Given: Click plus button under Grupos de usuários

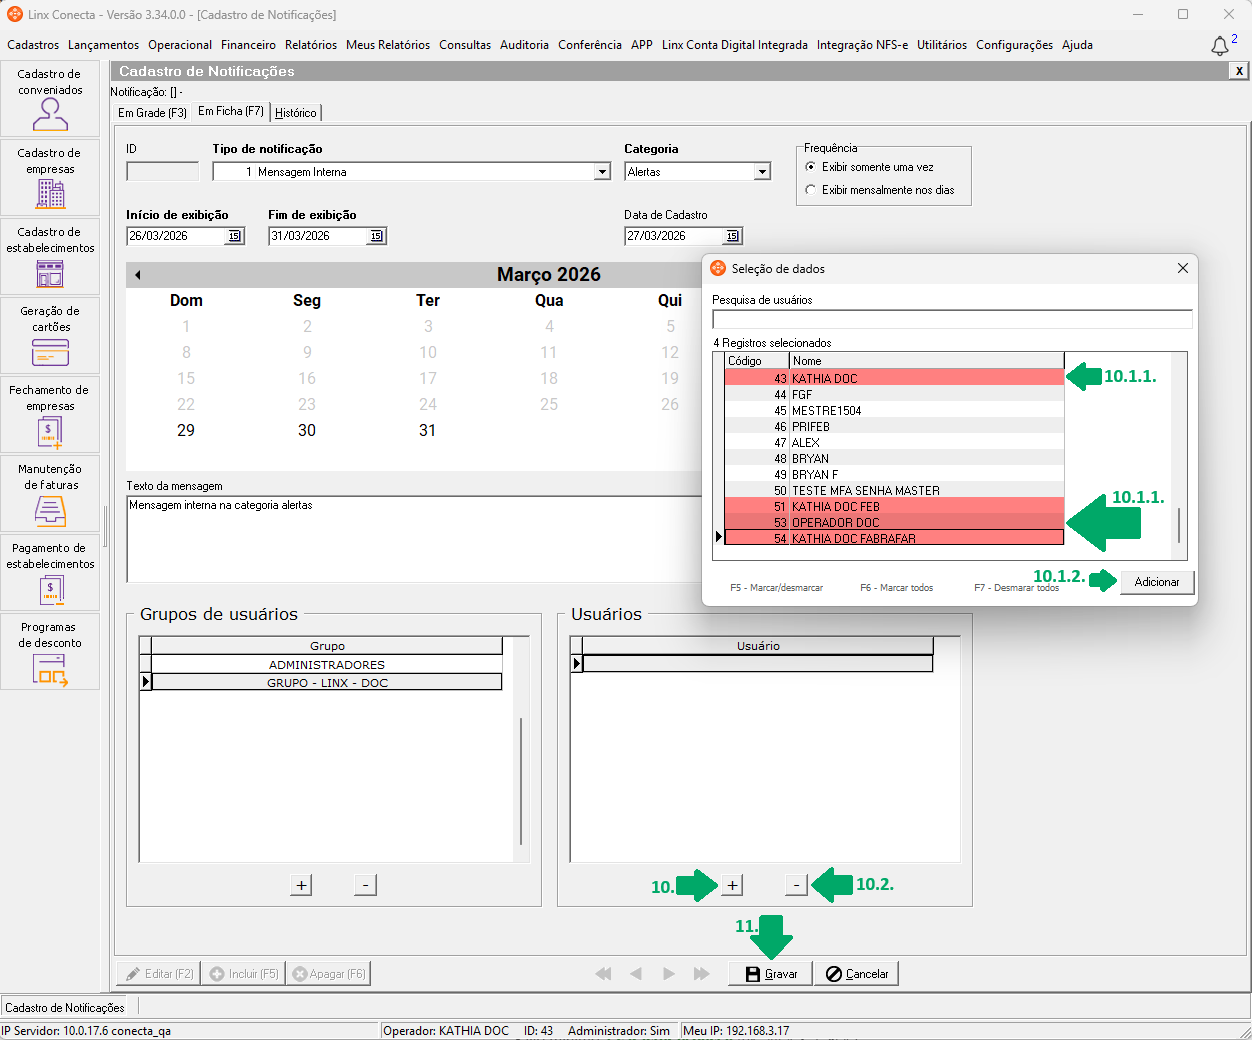Looking at the screenshot, I should 301,885.
